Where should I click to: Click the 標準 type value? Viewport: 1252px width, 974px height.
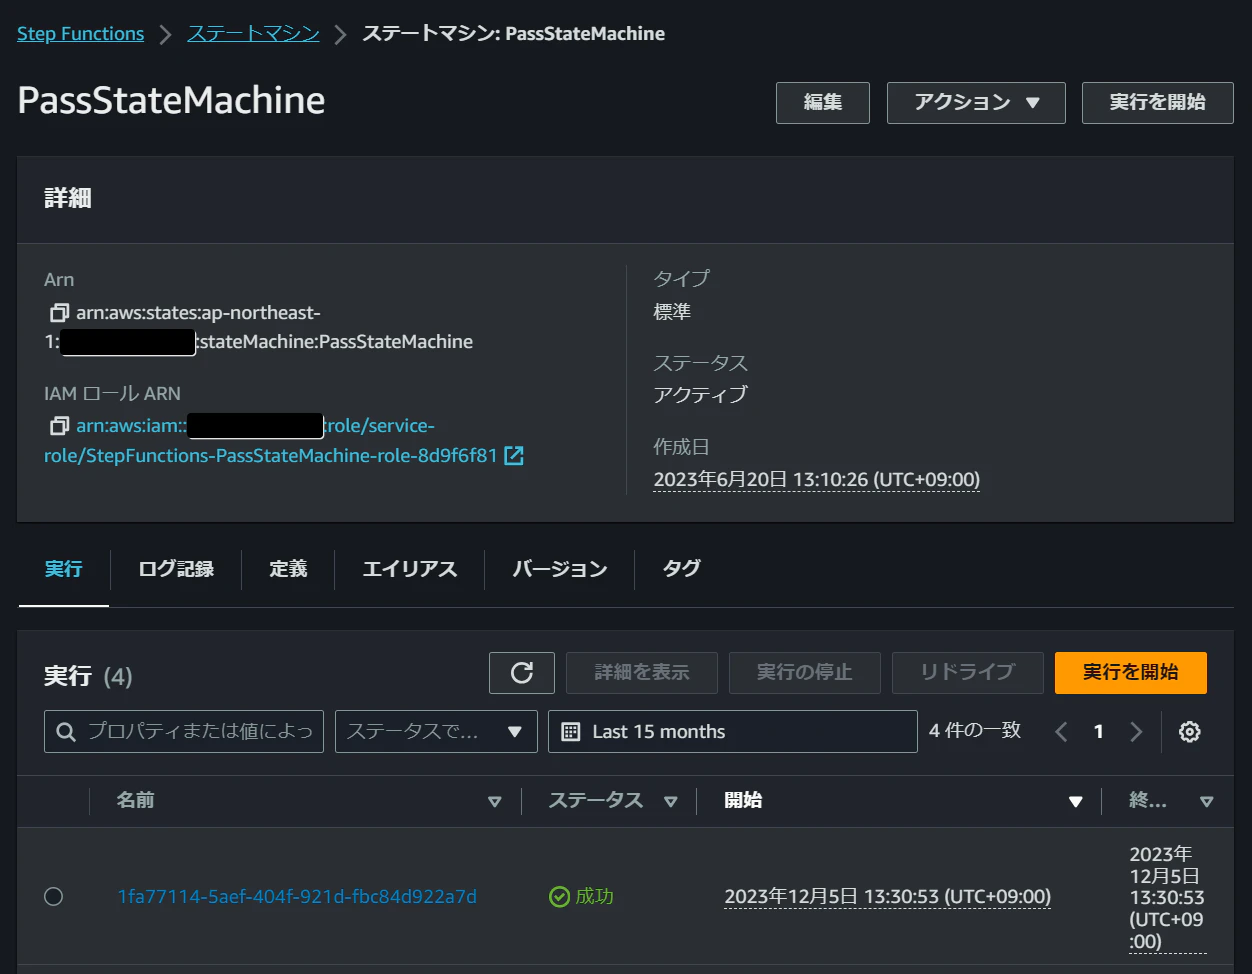[x=672, y=312]
